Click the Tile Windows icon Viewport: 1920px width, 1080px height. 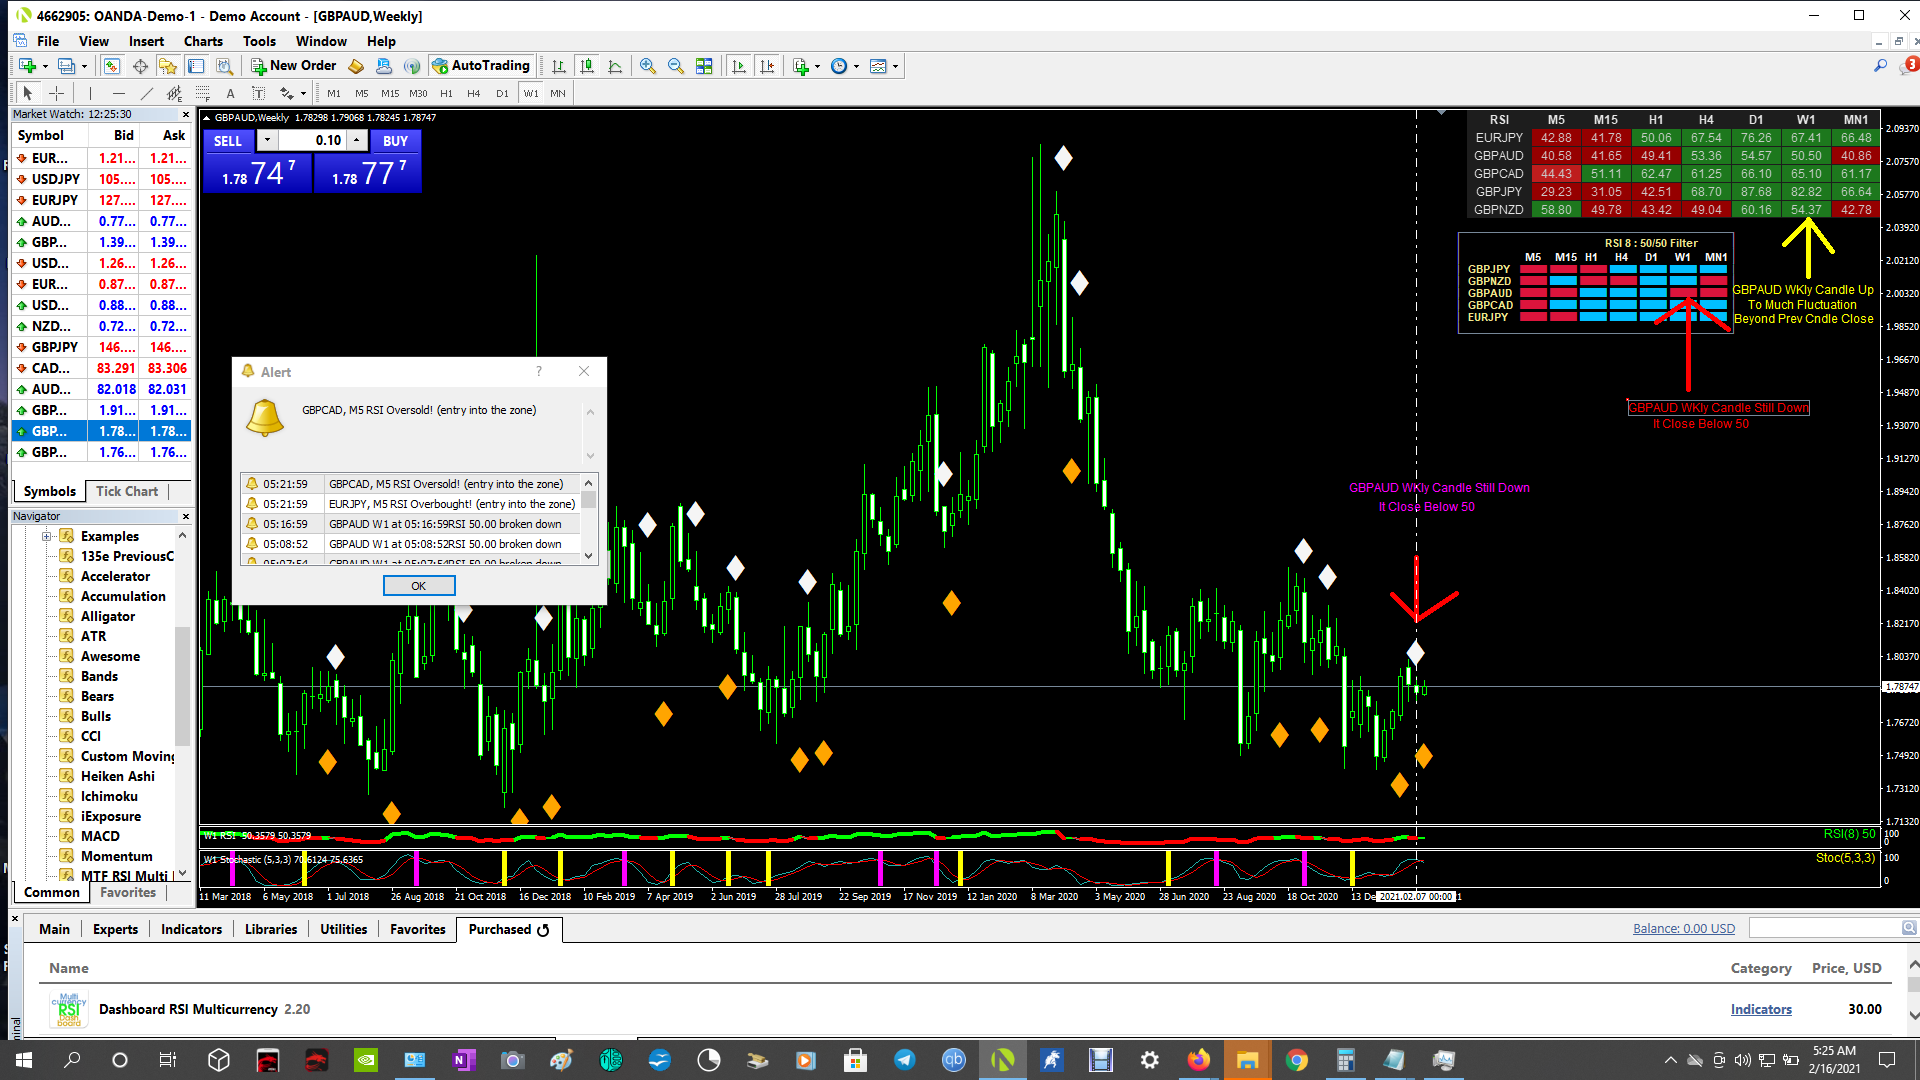(704, 66)
